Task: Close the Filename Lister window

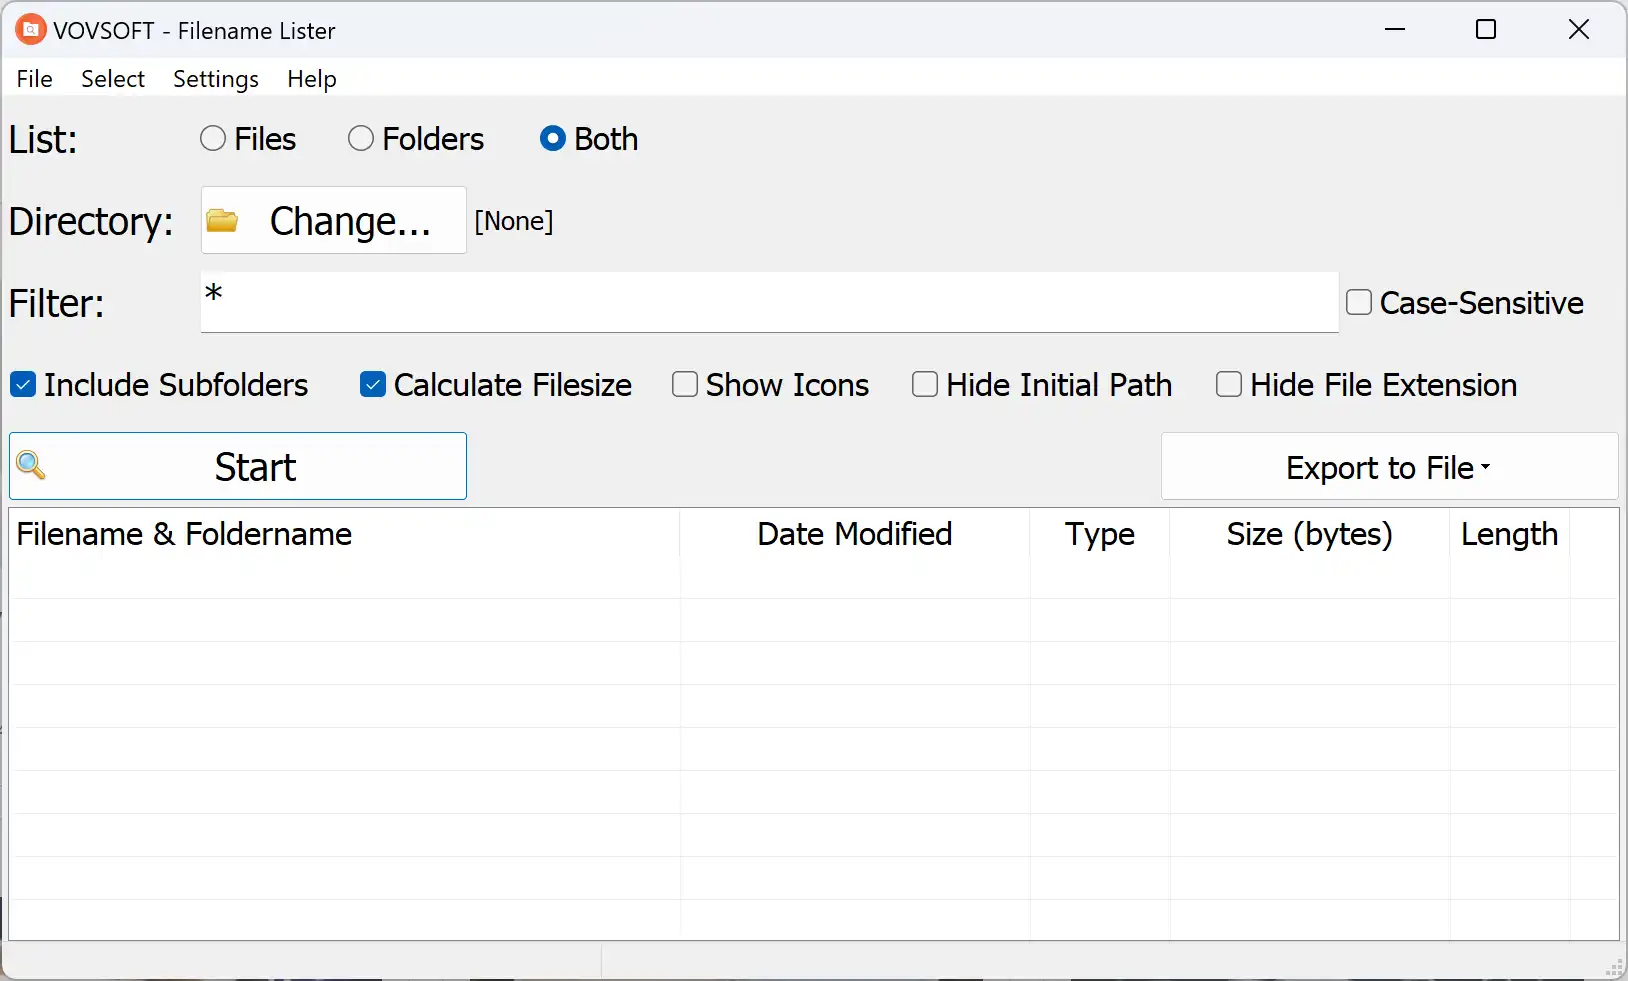Action: click(1579, 30)
